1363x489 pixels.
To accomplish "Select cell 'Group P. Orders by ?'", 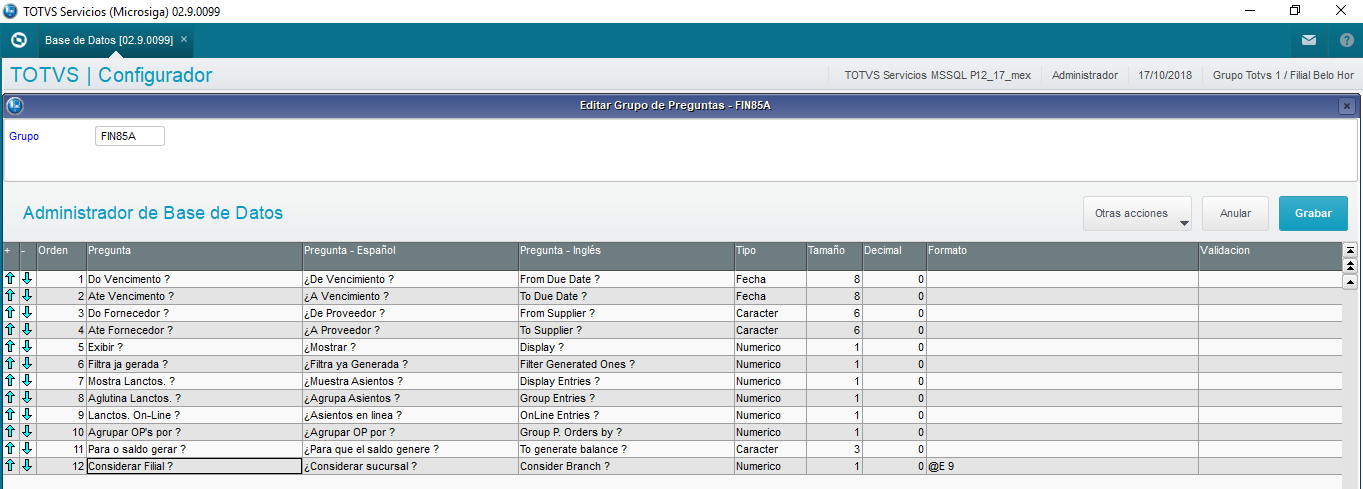I will click(625, 432).
